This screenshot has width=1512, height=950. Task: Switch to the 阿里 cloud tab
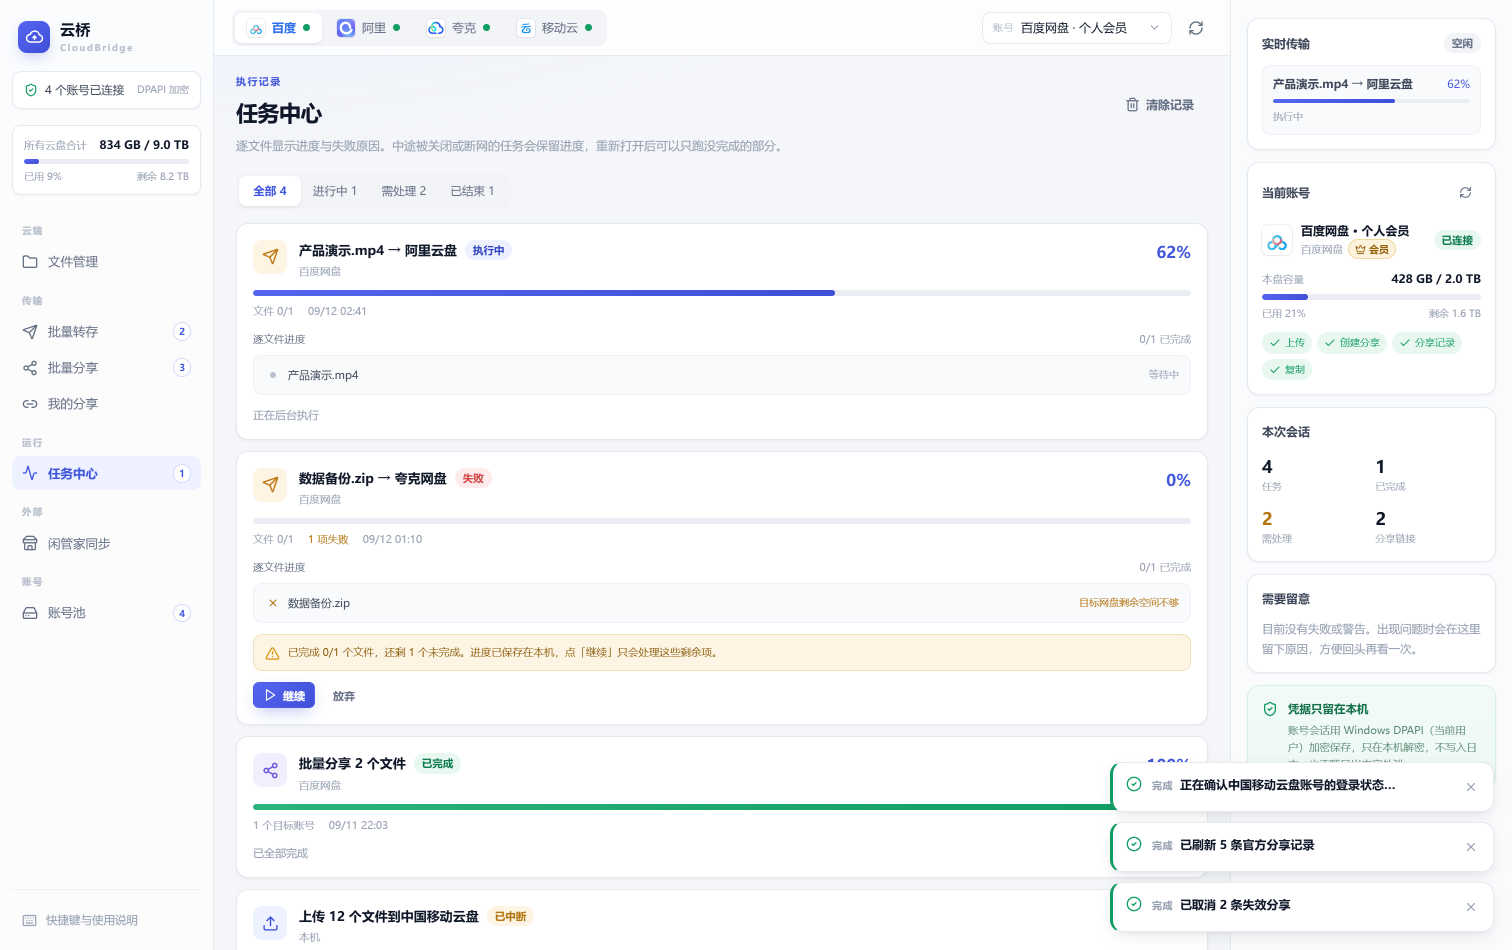[369, 28]
